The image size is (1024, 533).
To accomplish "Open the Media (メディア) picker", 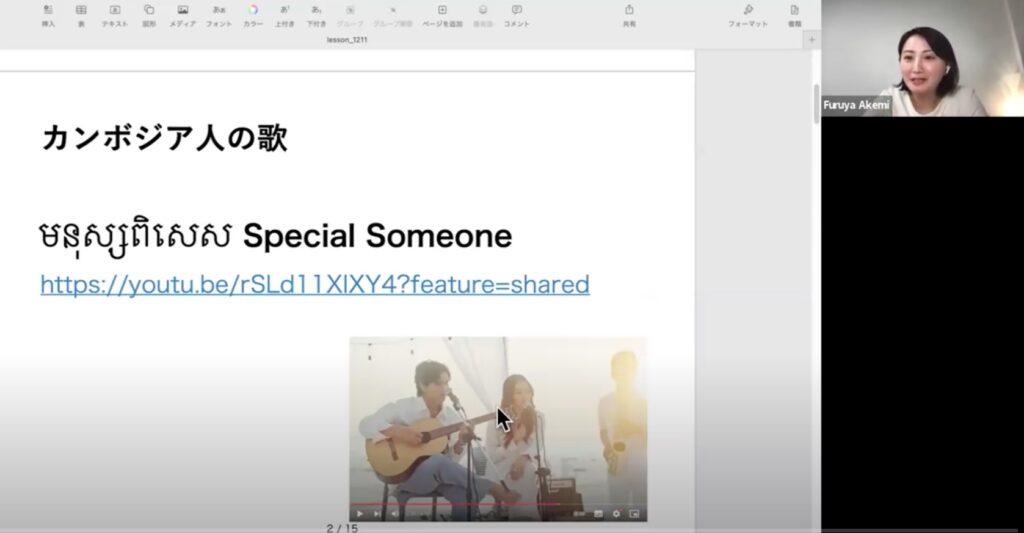I will [x=183, y=14].
